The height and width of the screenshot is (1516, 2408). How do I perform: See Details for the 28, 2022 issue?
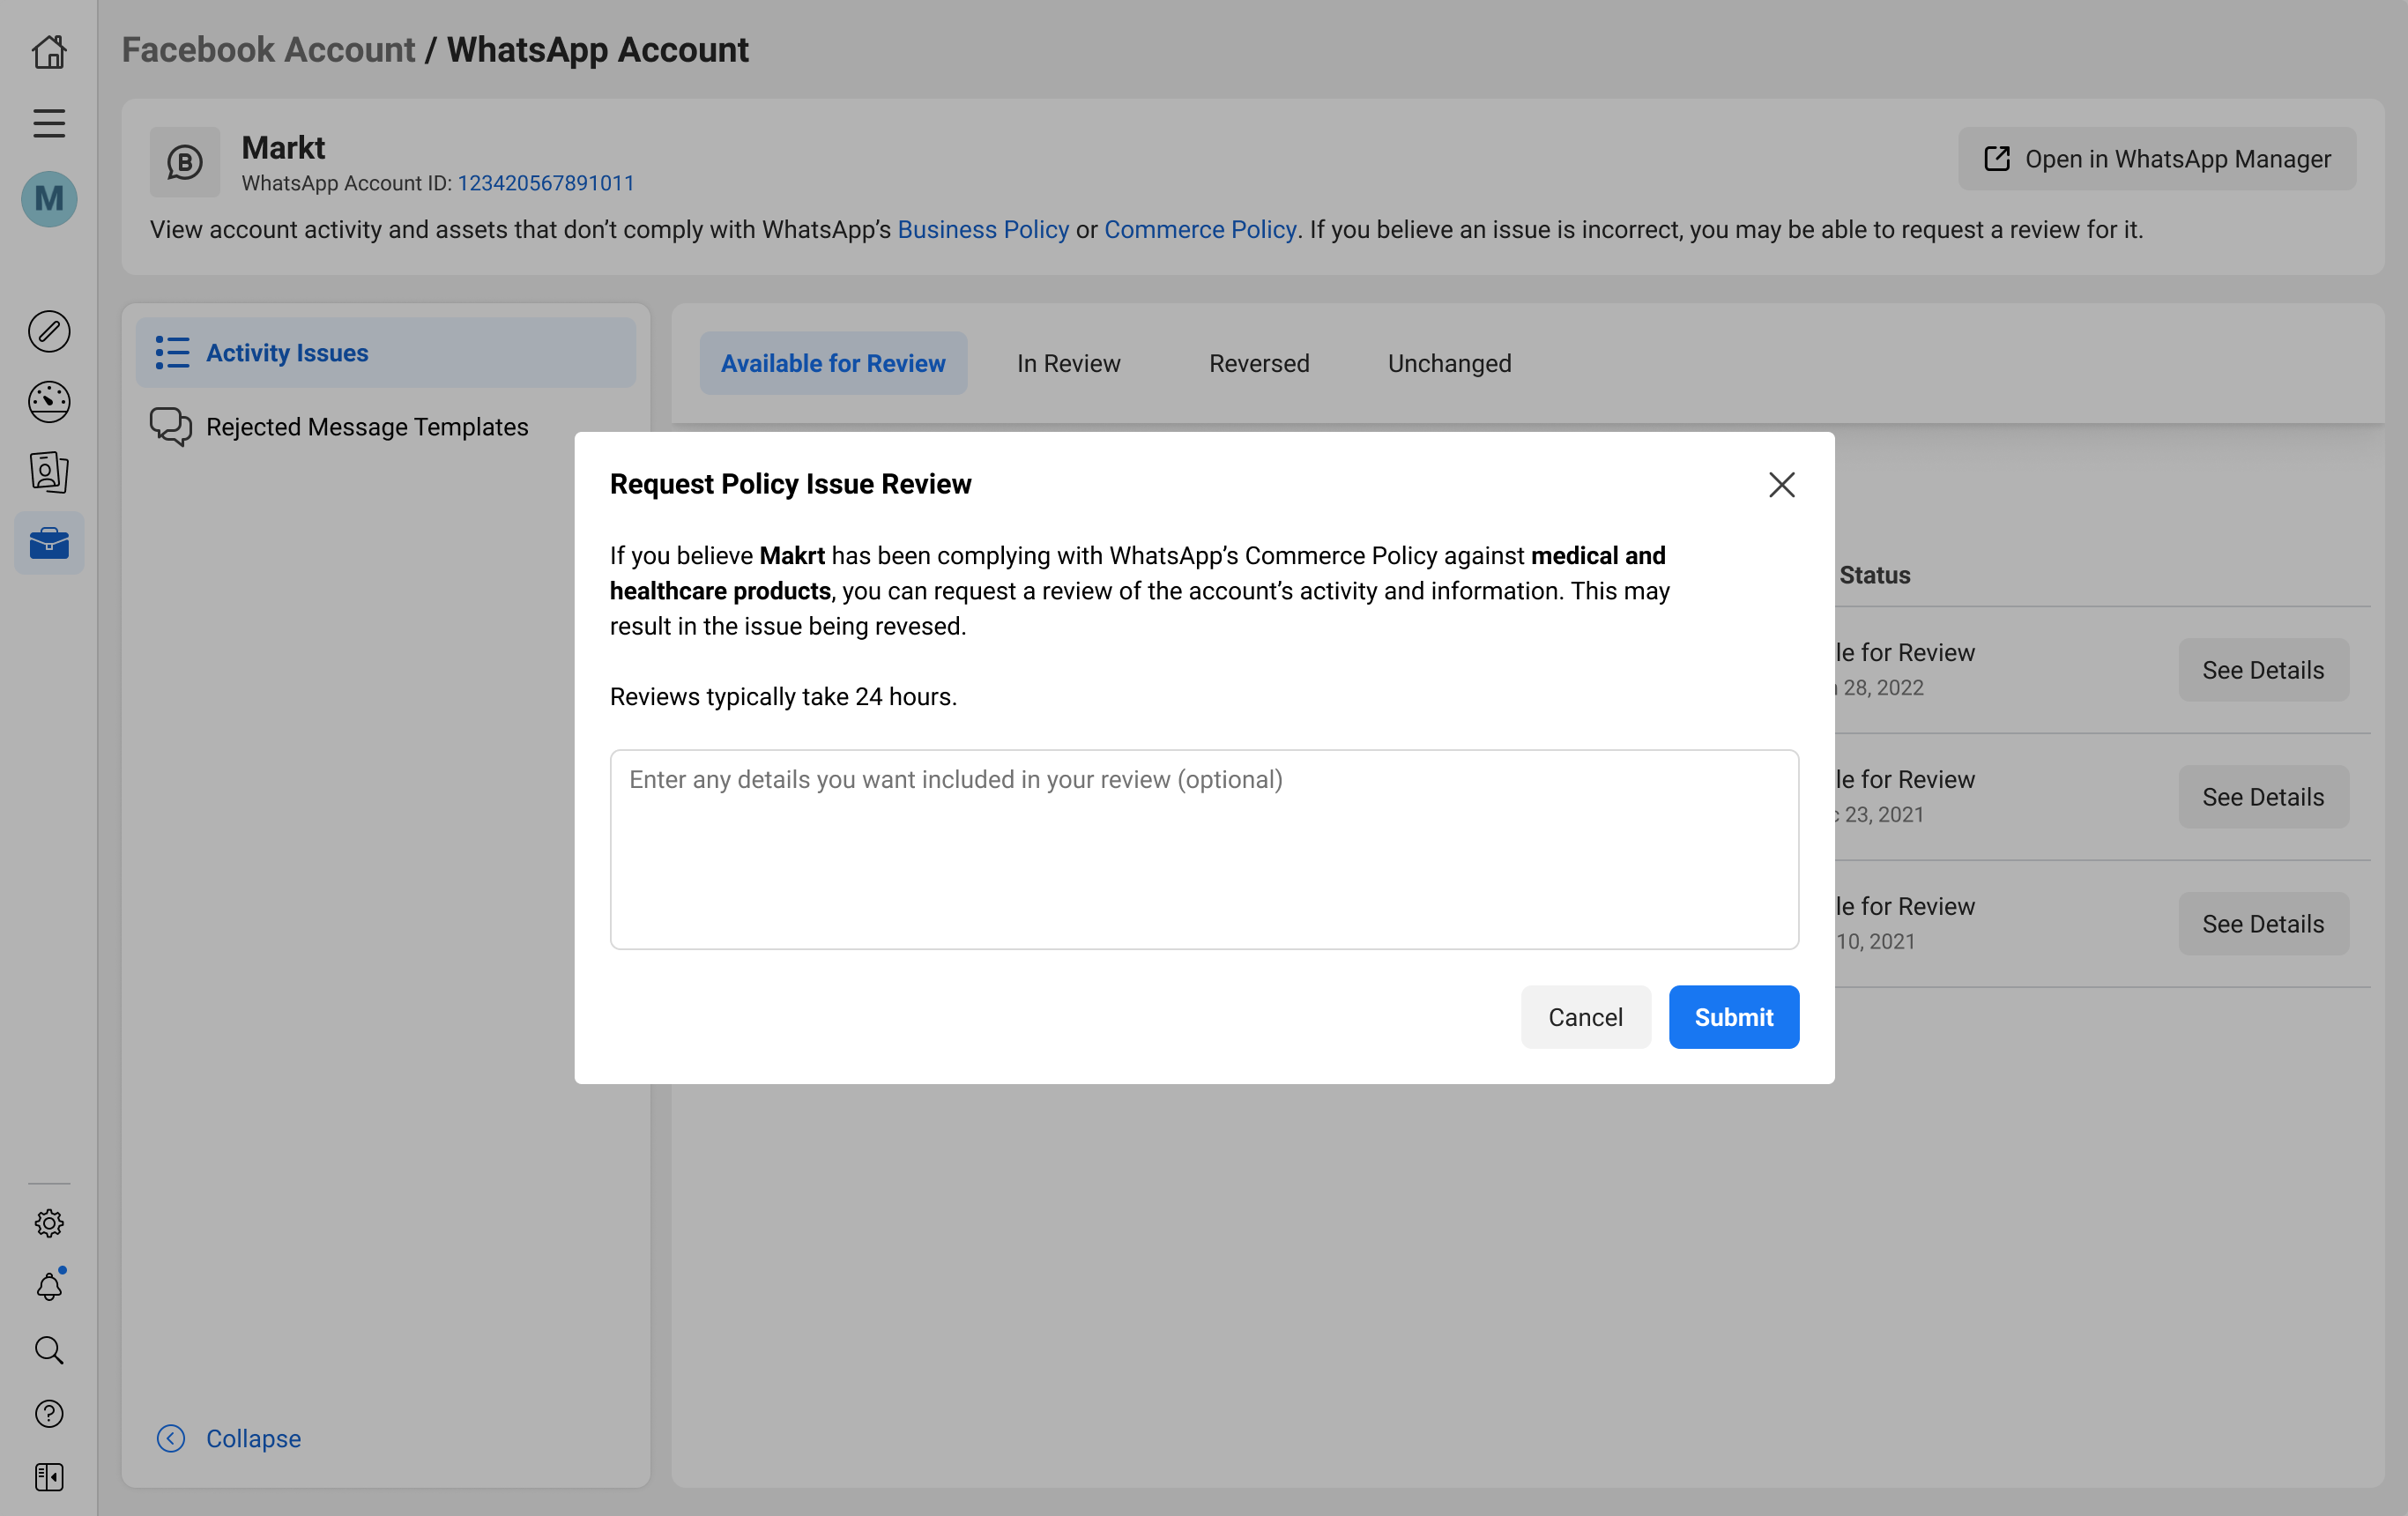2263,670
